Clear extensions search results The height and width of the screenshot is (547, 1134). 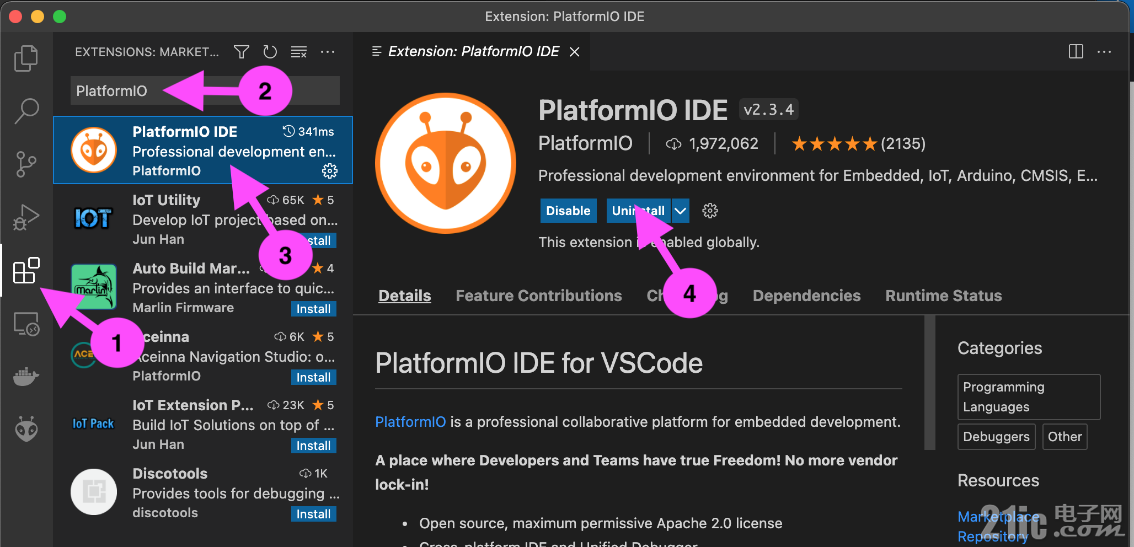[x=299, y=52]
